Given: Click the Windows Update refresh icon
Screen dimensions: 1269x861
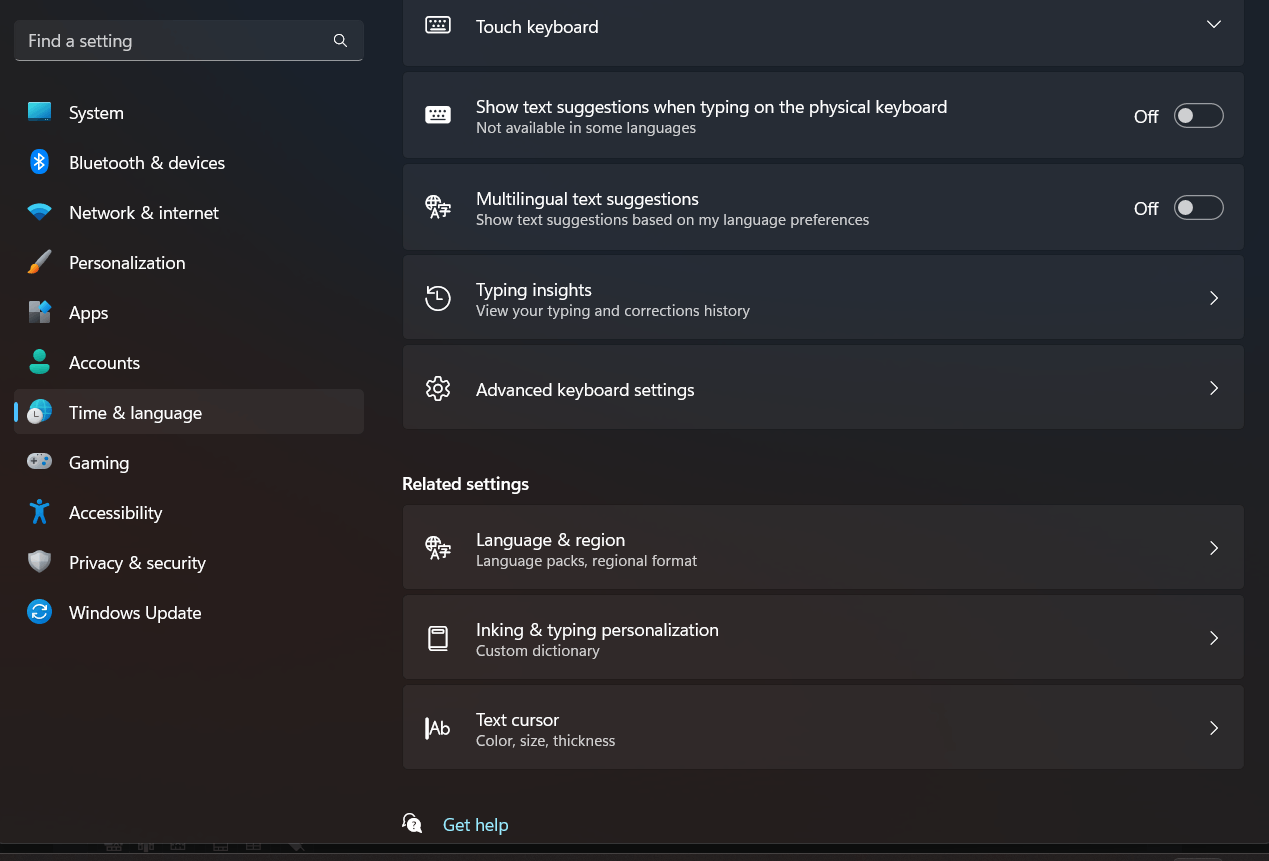Looking at the screenshot, I should point(39,612).
